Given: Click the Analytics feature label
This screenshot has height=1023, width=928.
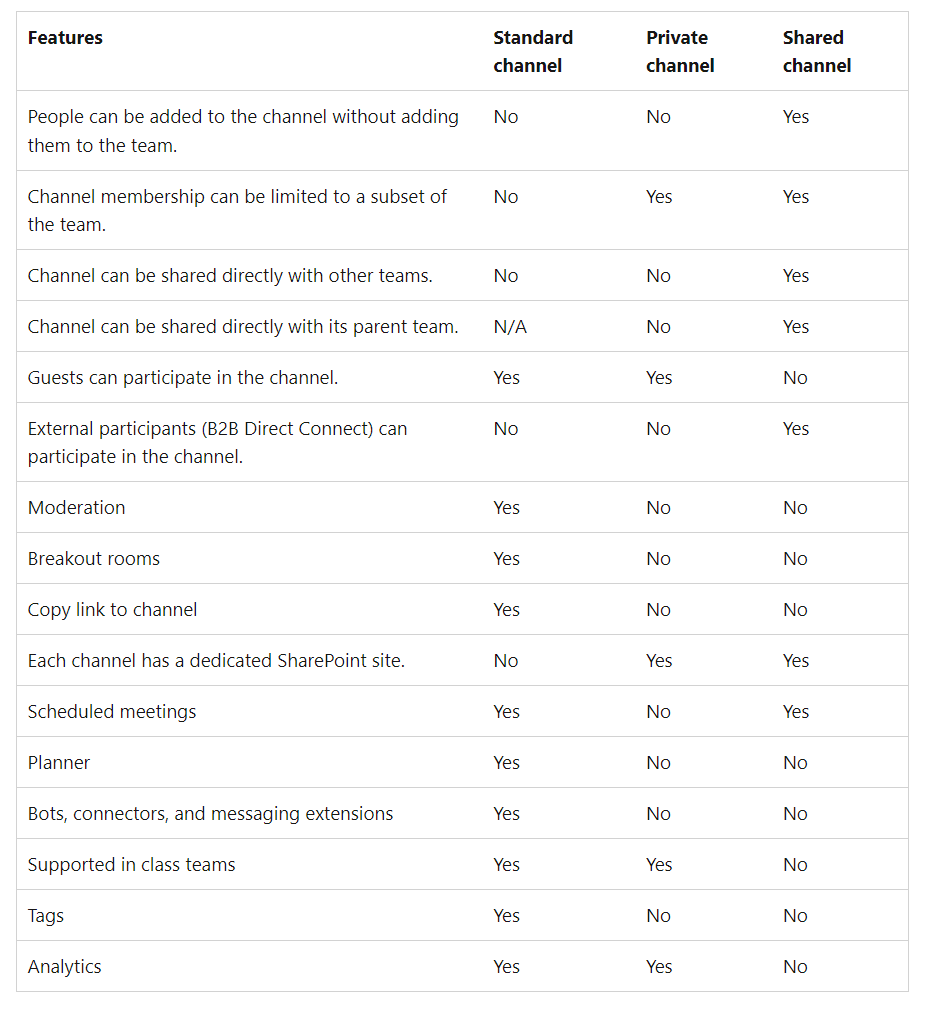Looking at the screenshot, I should coord(65,967).
